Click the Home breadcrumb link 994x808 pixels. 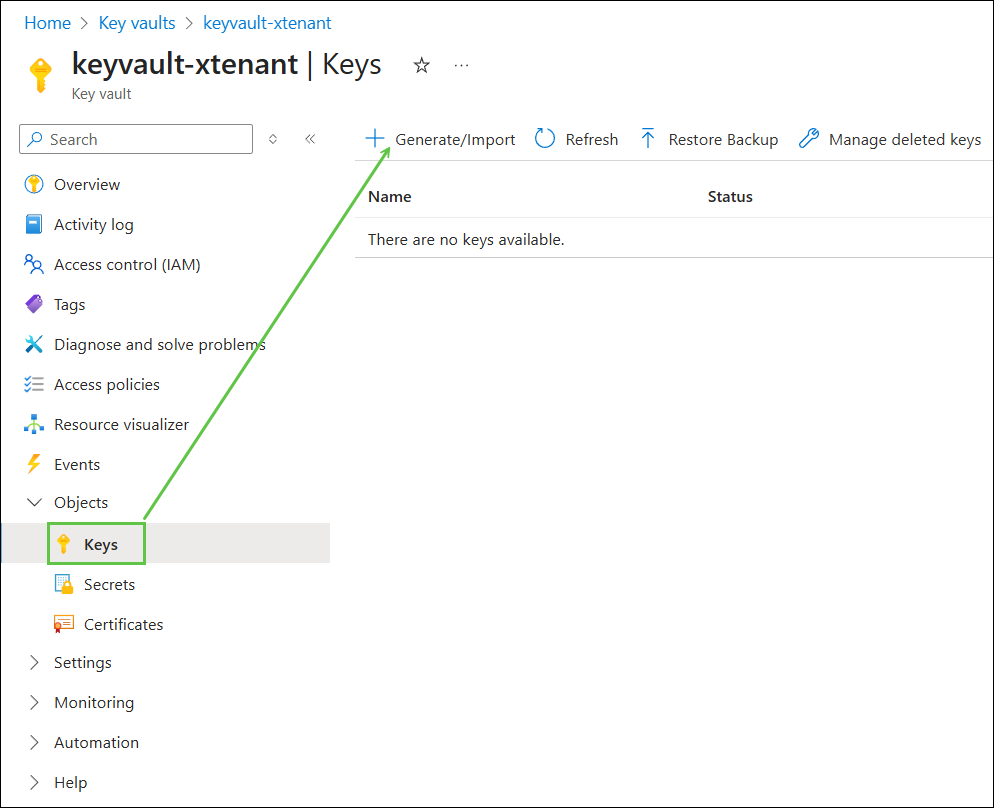[x=48, y=23]
